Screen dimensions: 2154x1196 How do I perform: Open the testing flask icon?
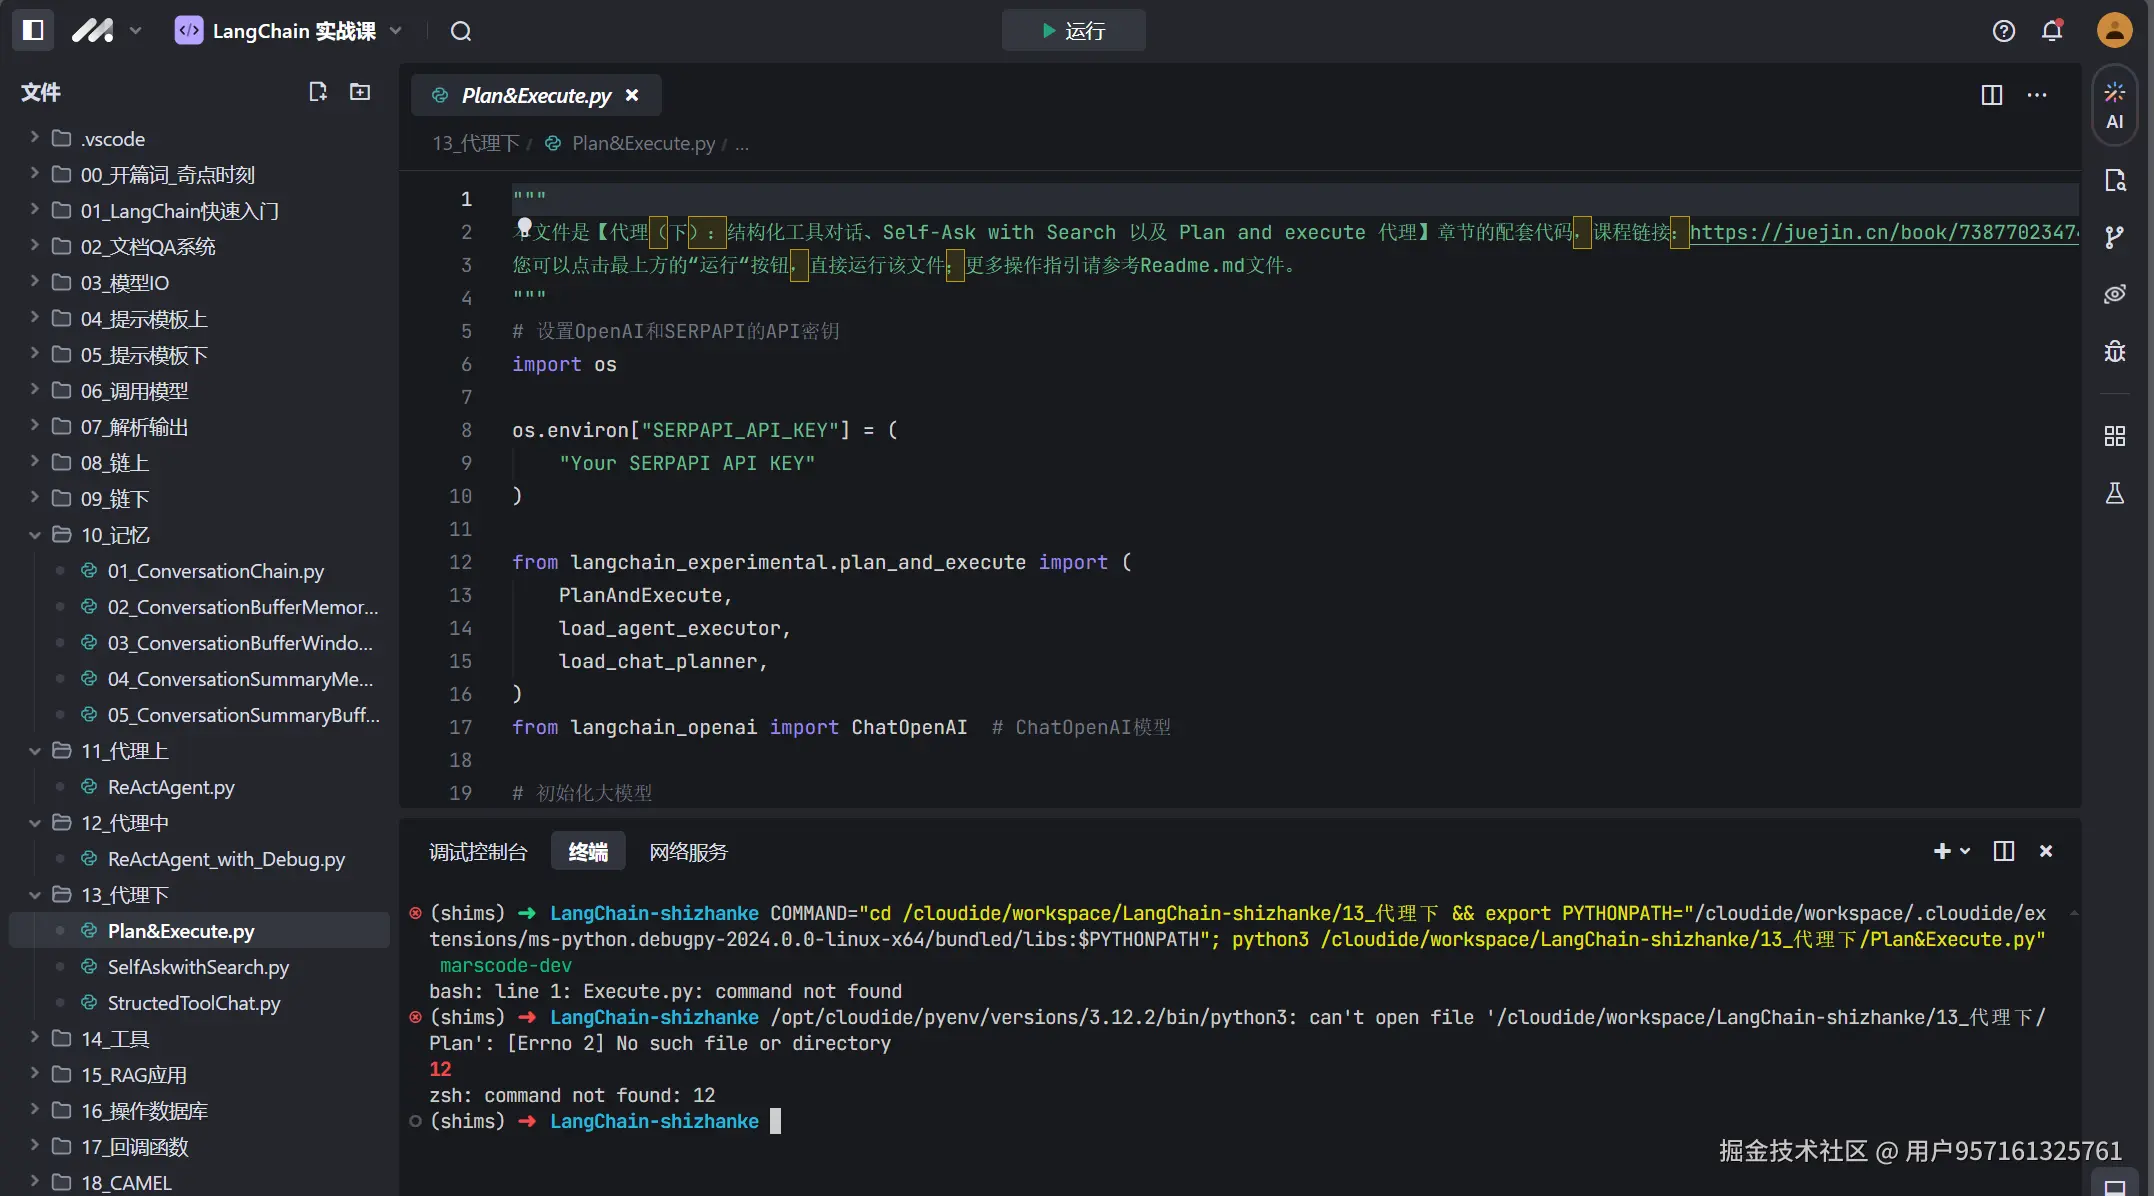click(x=2114, y=493)
